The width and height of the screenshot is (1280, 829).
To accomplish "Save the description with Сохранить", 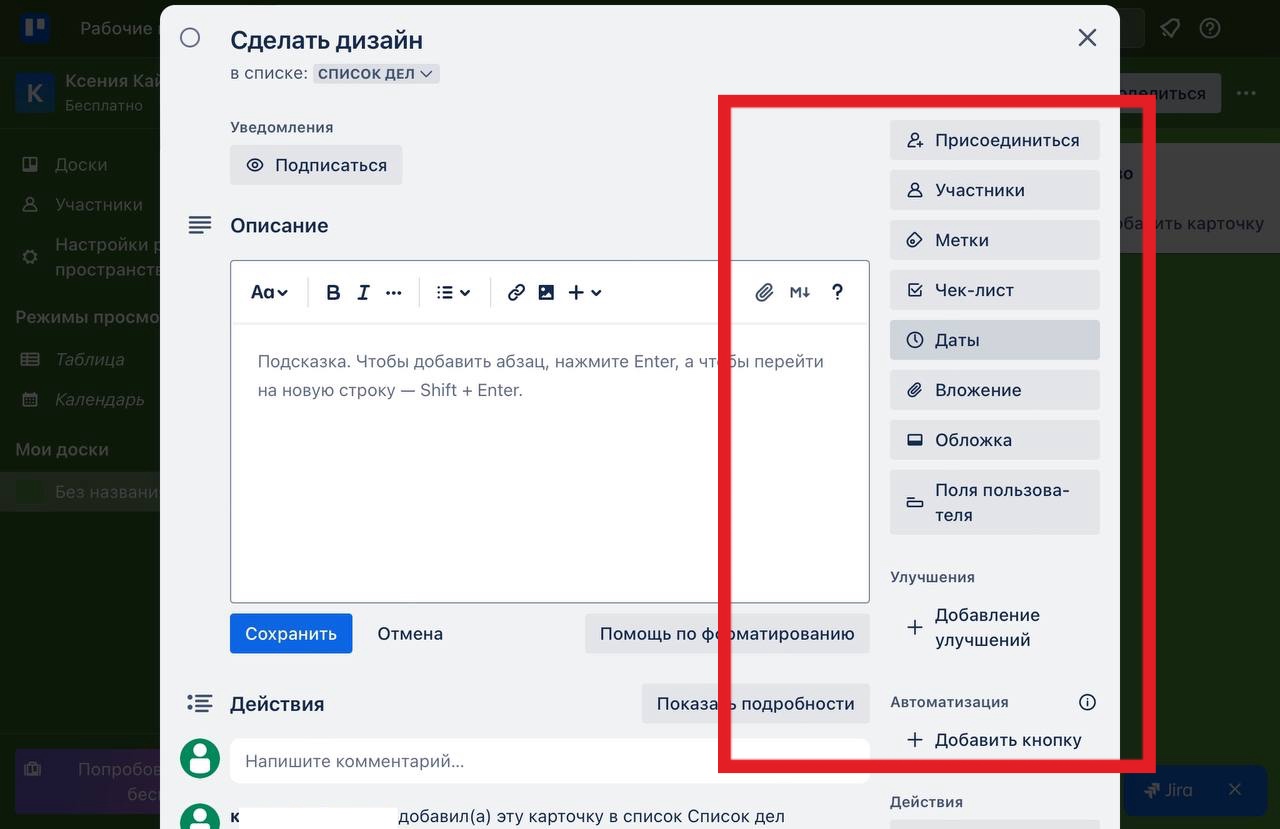I will (291, 633).
